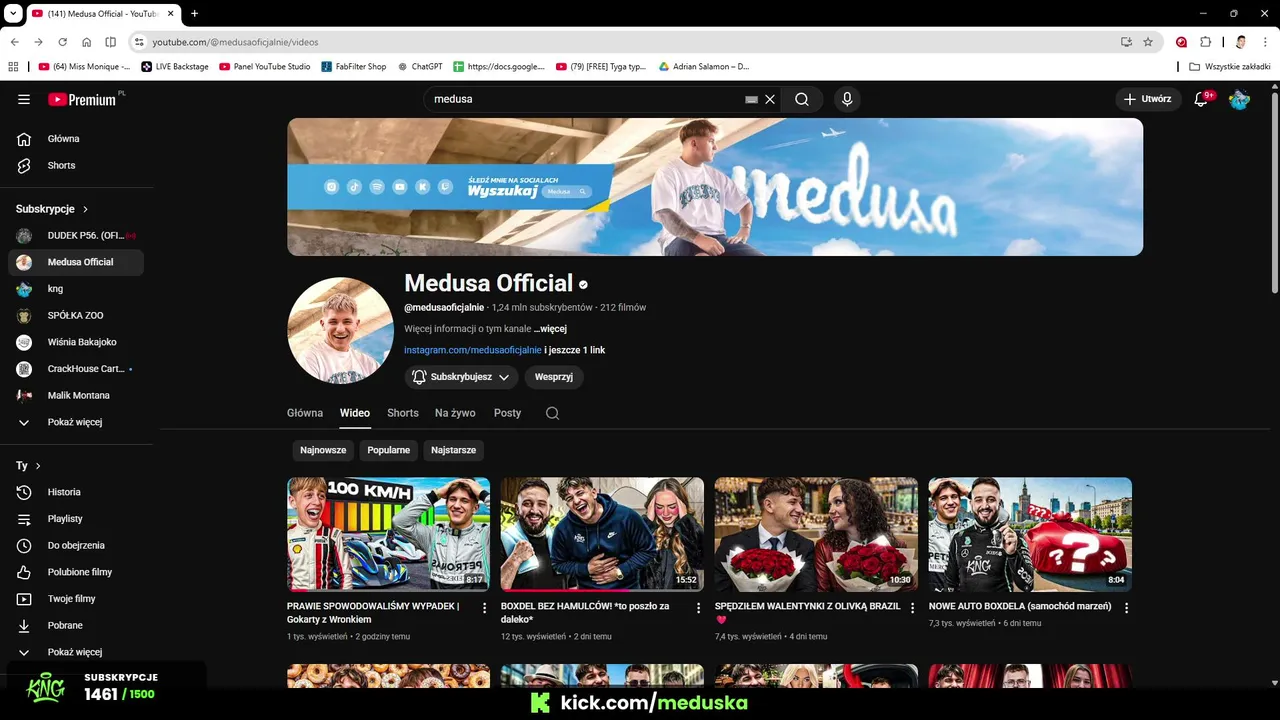
Task: Open Playlisty in the sidebar
Action: click(x=76, y=519)
